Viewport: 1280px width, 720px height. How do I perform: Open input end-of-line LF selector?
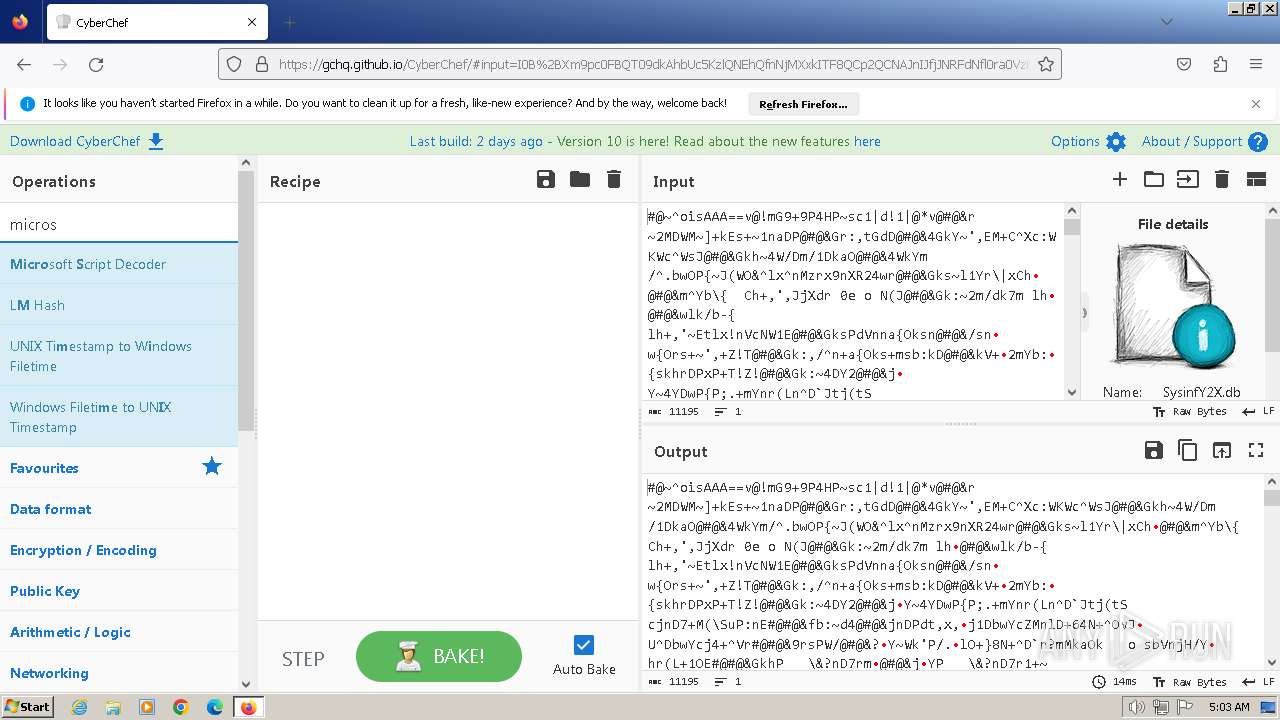(x=1257, y=412)
